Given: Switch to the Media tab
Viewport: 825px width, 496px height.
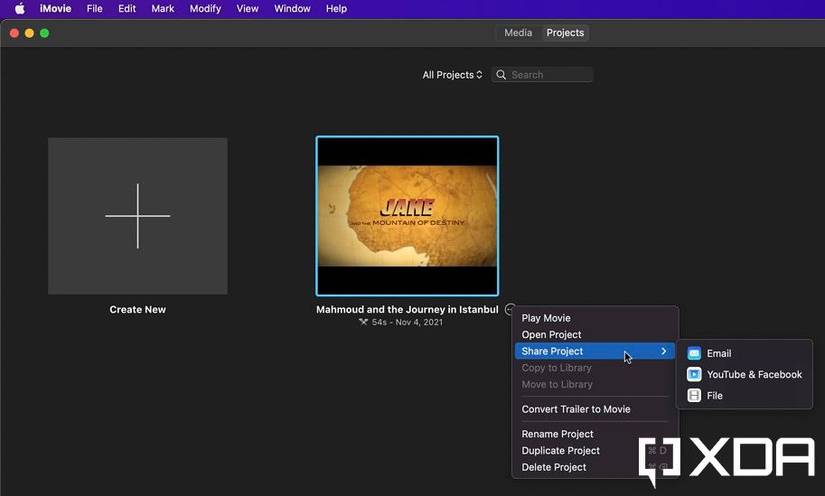Looking at the screenshot, I should (x=518, y=33).
